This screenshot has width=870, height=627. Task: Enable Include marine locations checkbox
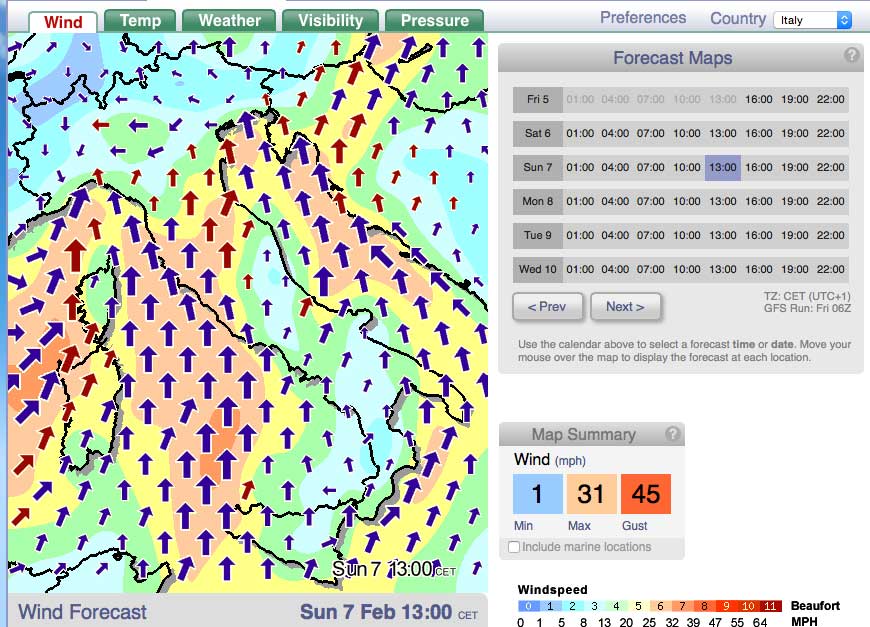coord(514,547)
